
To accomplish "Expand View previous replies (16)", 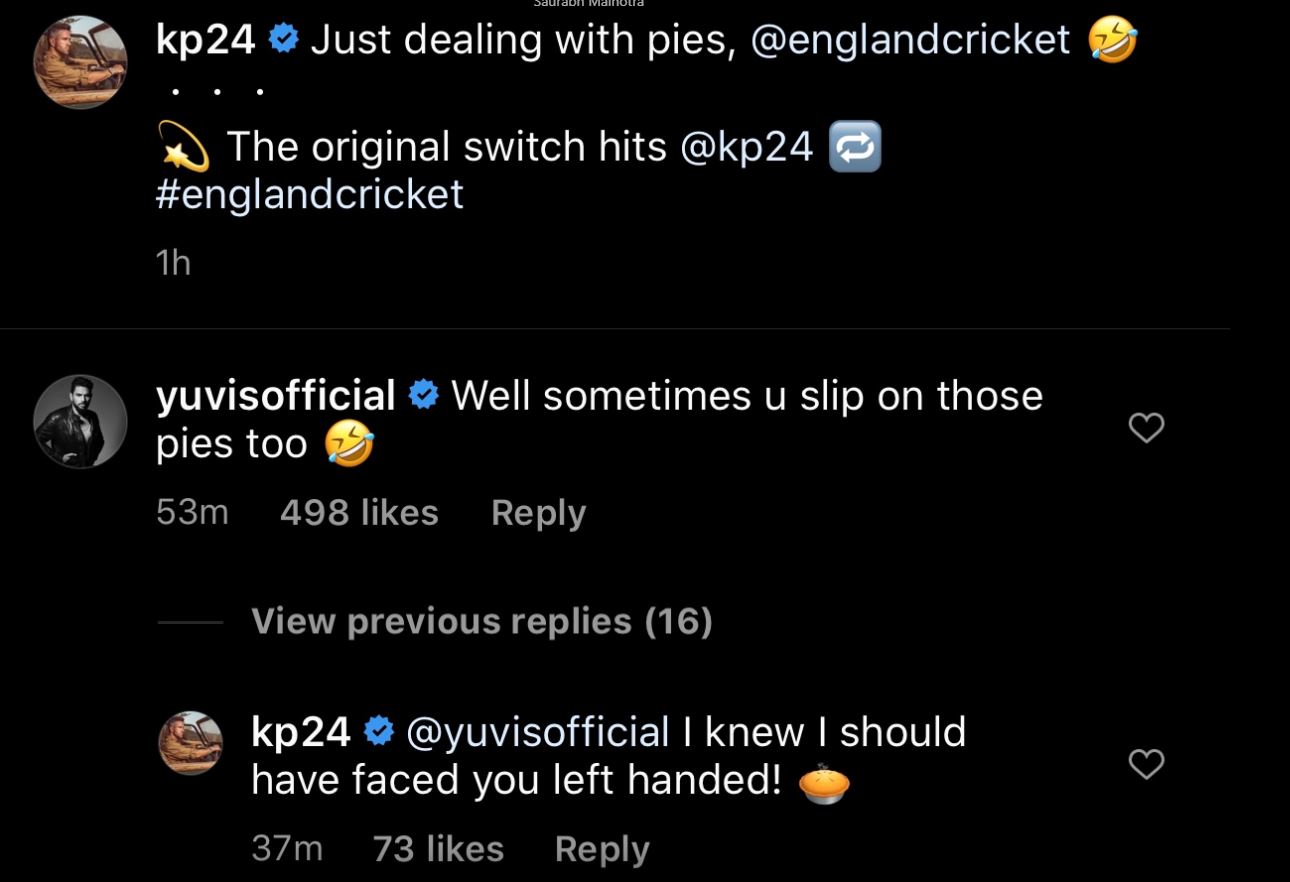I will (x=481, y=621).
